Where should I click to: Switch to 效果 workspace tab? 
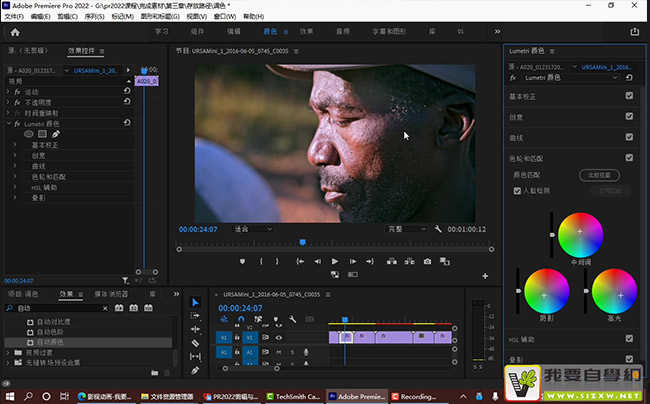tap(306, 31)
